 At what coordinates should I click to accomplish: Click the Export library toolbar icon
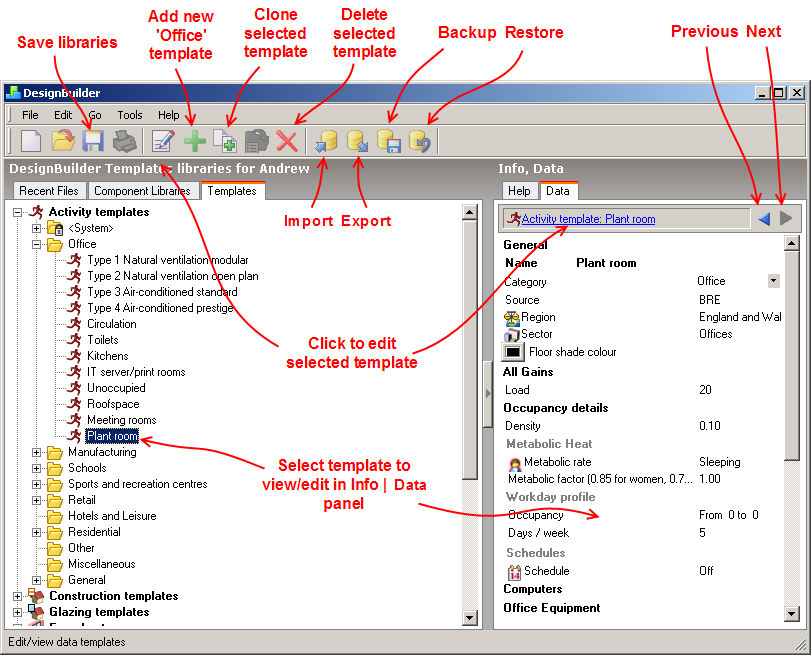(357, 141)
